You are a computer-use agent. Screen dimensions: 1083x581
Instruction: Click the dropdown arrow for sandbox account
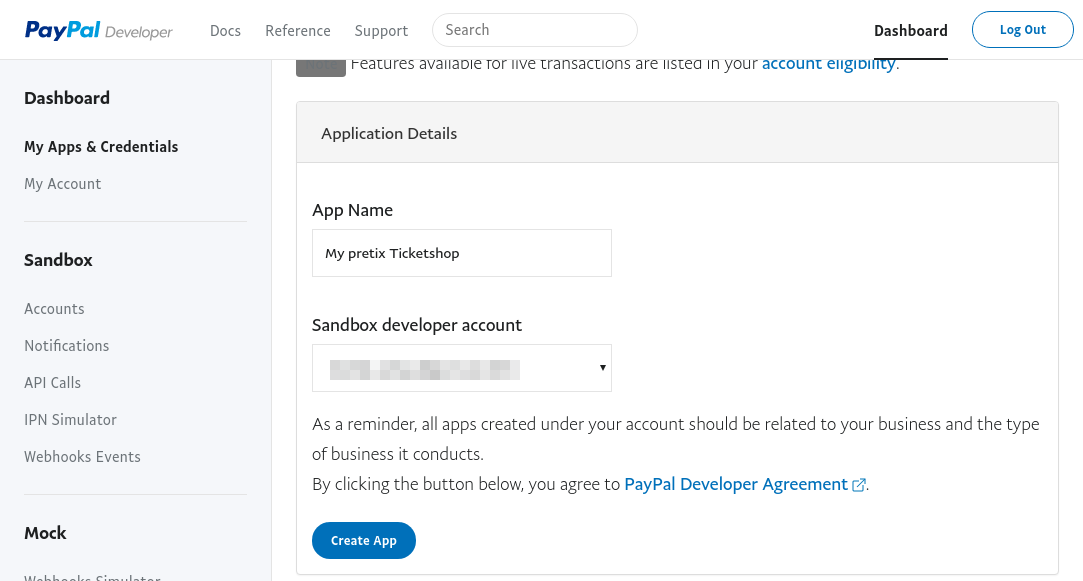602,368
